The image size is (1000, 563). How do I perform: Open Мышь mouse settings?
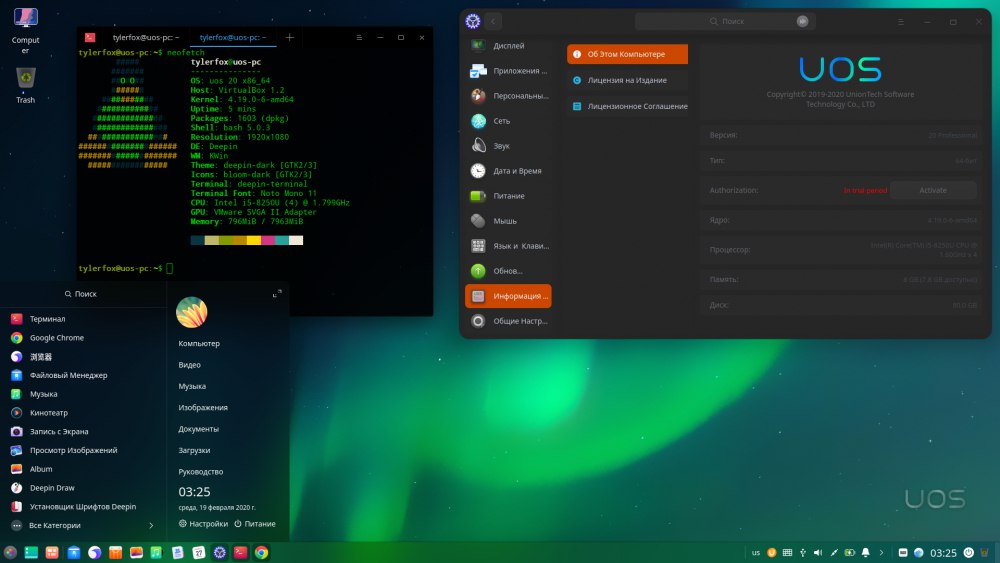(x=508, y=221)
